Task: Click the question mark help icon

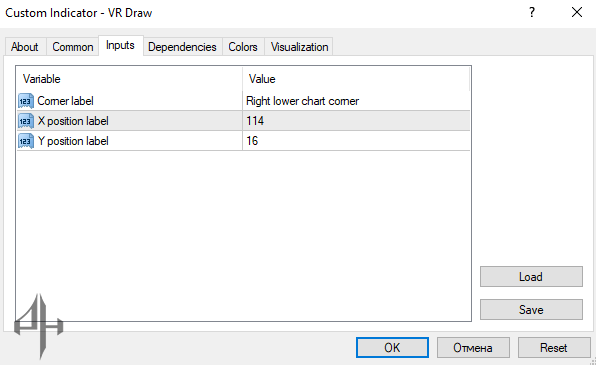Action: 532,13
